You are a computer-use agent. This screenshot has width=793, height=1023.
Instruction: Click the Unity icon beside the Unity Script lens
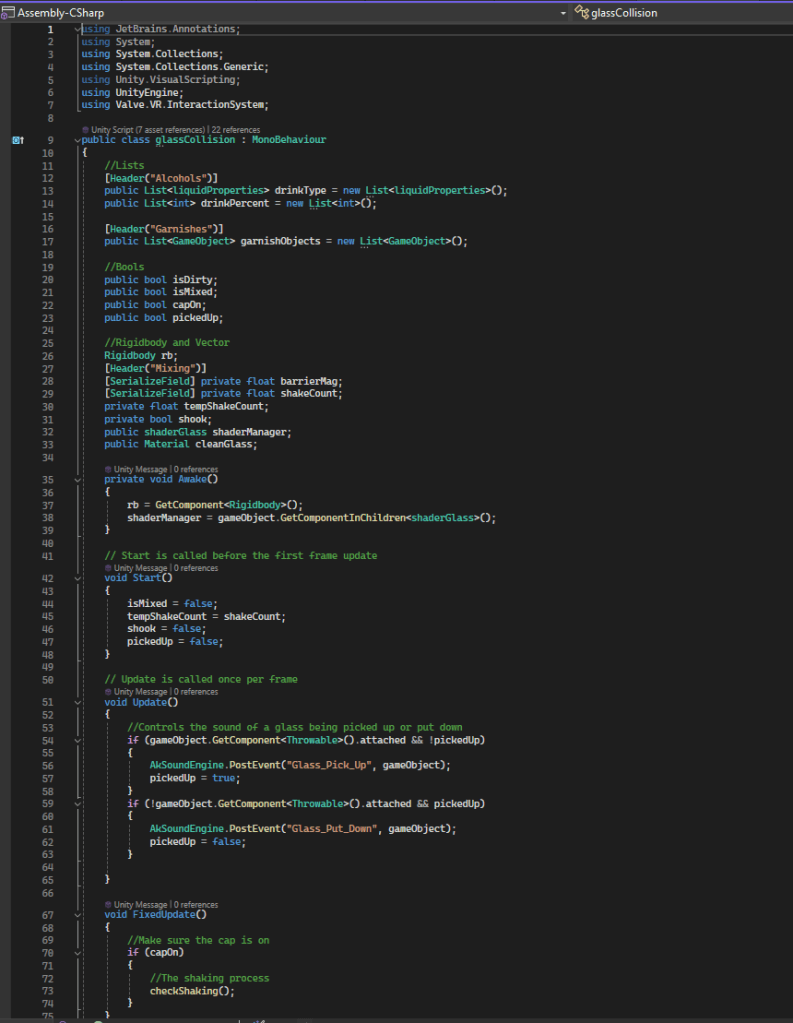[x=85, y=129]
